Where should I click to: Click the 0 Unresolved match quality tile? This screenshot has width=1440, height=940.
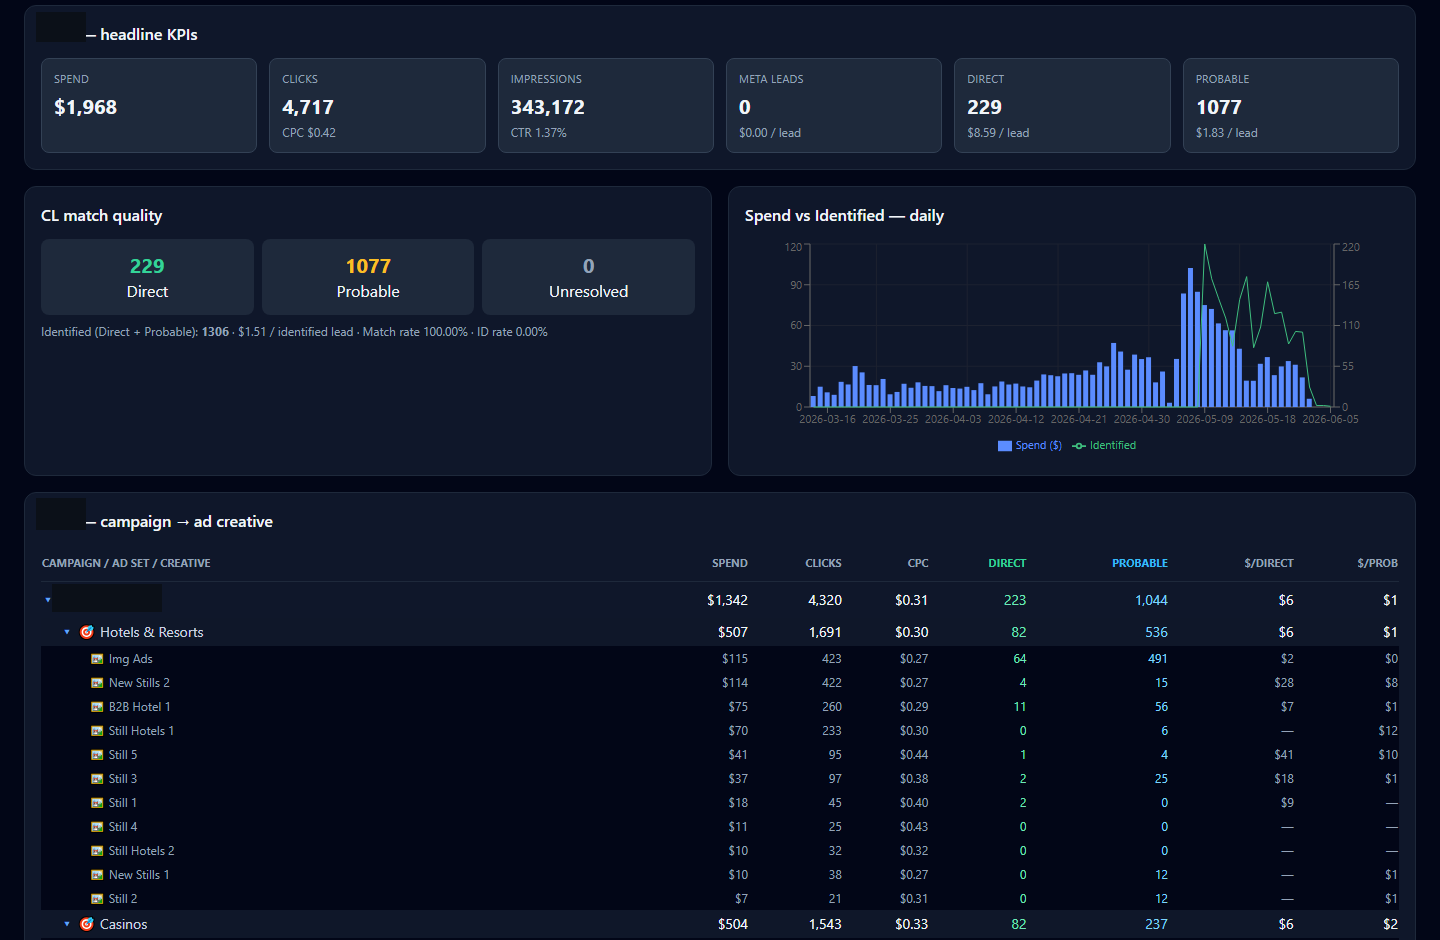tap(588, 277)
